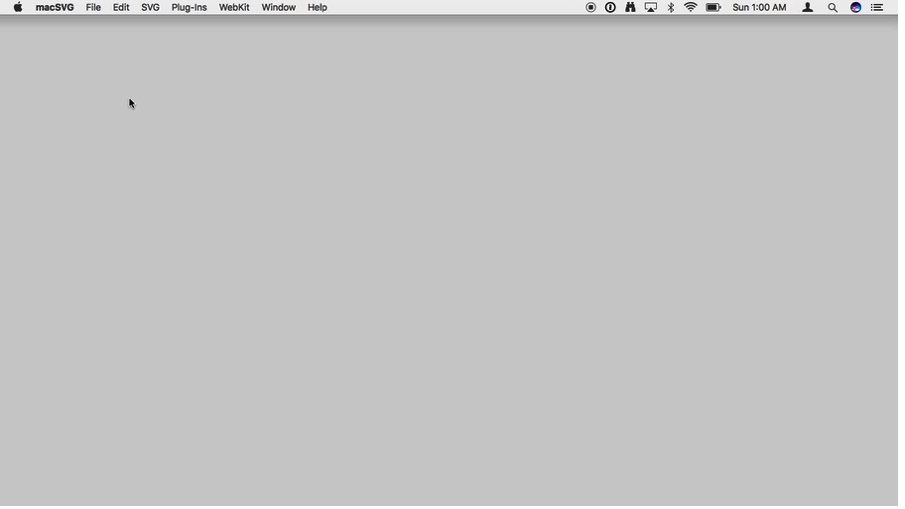Open the Apple menu
The image size is (905, 509).
click(x=18, y=7)
